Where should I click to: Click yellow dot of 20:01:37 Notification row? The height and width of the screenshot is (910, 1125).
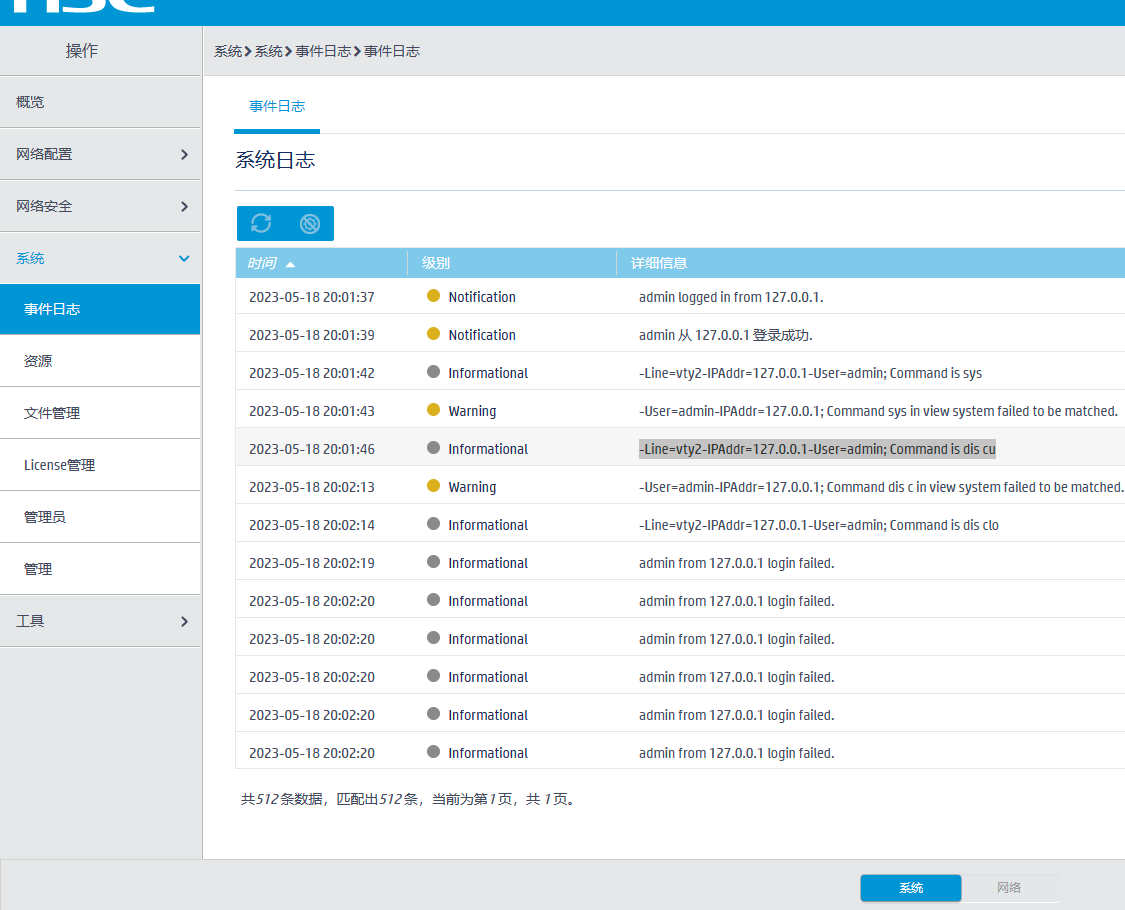[433, 296]
